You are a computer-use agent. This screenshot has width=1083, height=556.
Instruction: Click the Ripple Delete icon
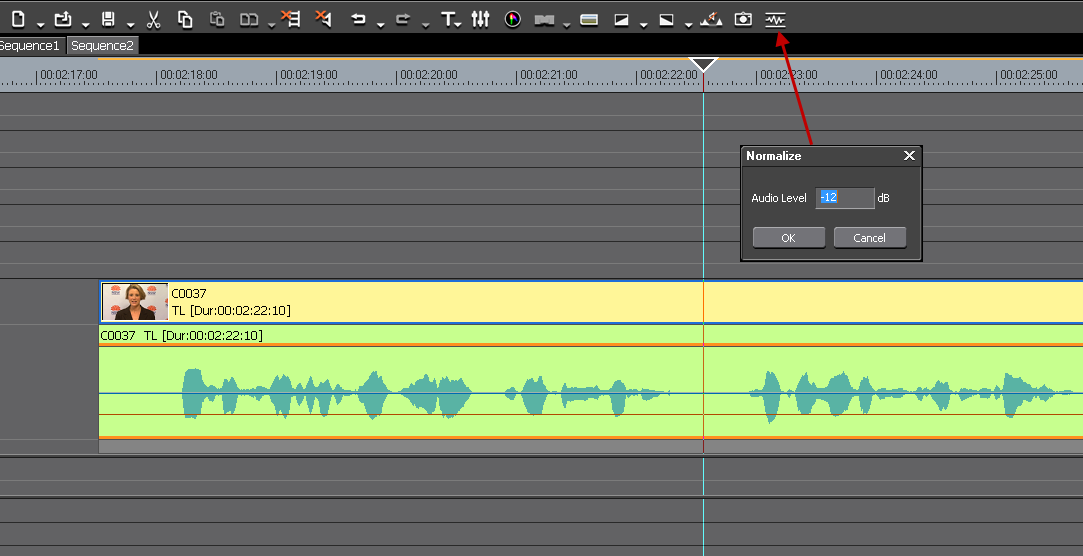pos(291,19)
